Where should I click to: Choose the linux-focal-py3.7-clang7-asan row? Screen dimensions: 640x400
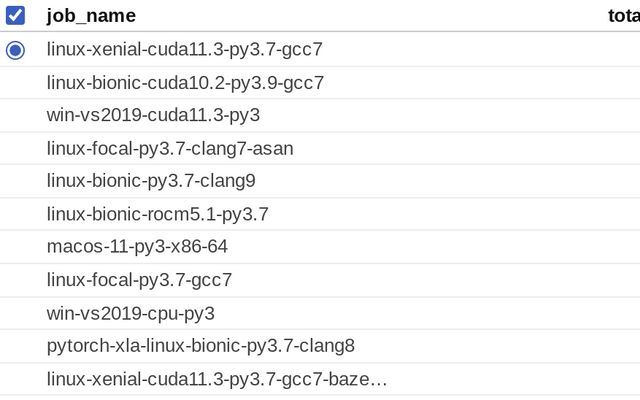click(x=170, y=148)
